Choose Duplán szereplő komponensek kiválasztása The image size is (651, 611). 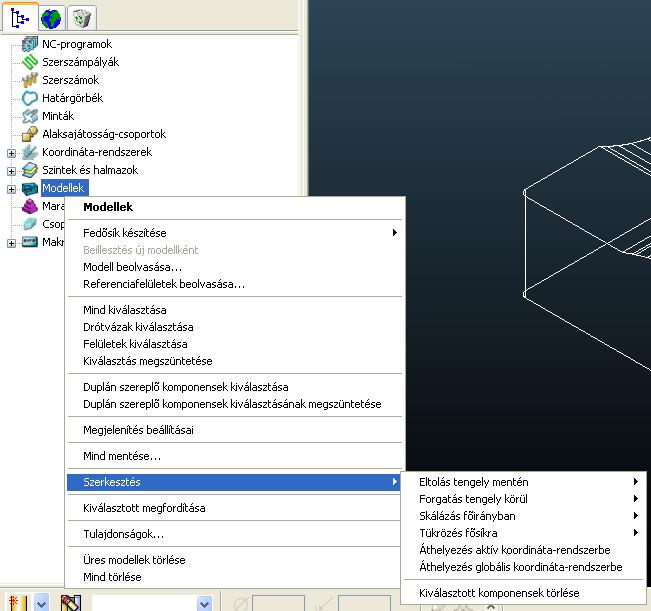click(235, 387)
